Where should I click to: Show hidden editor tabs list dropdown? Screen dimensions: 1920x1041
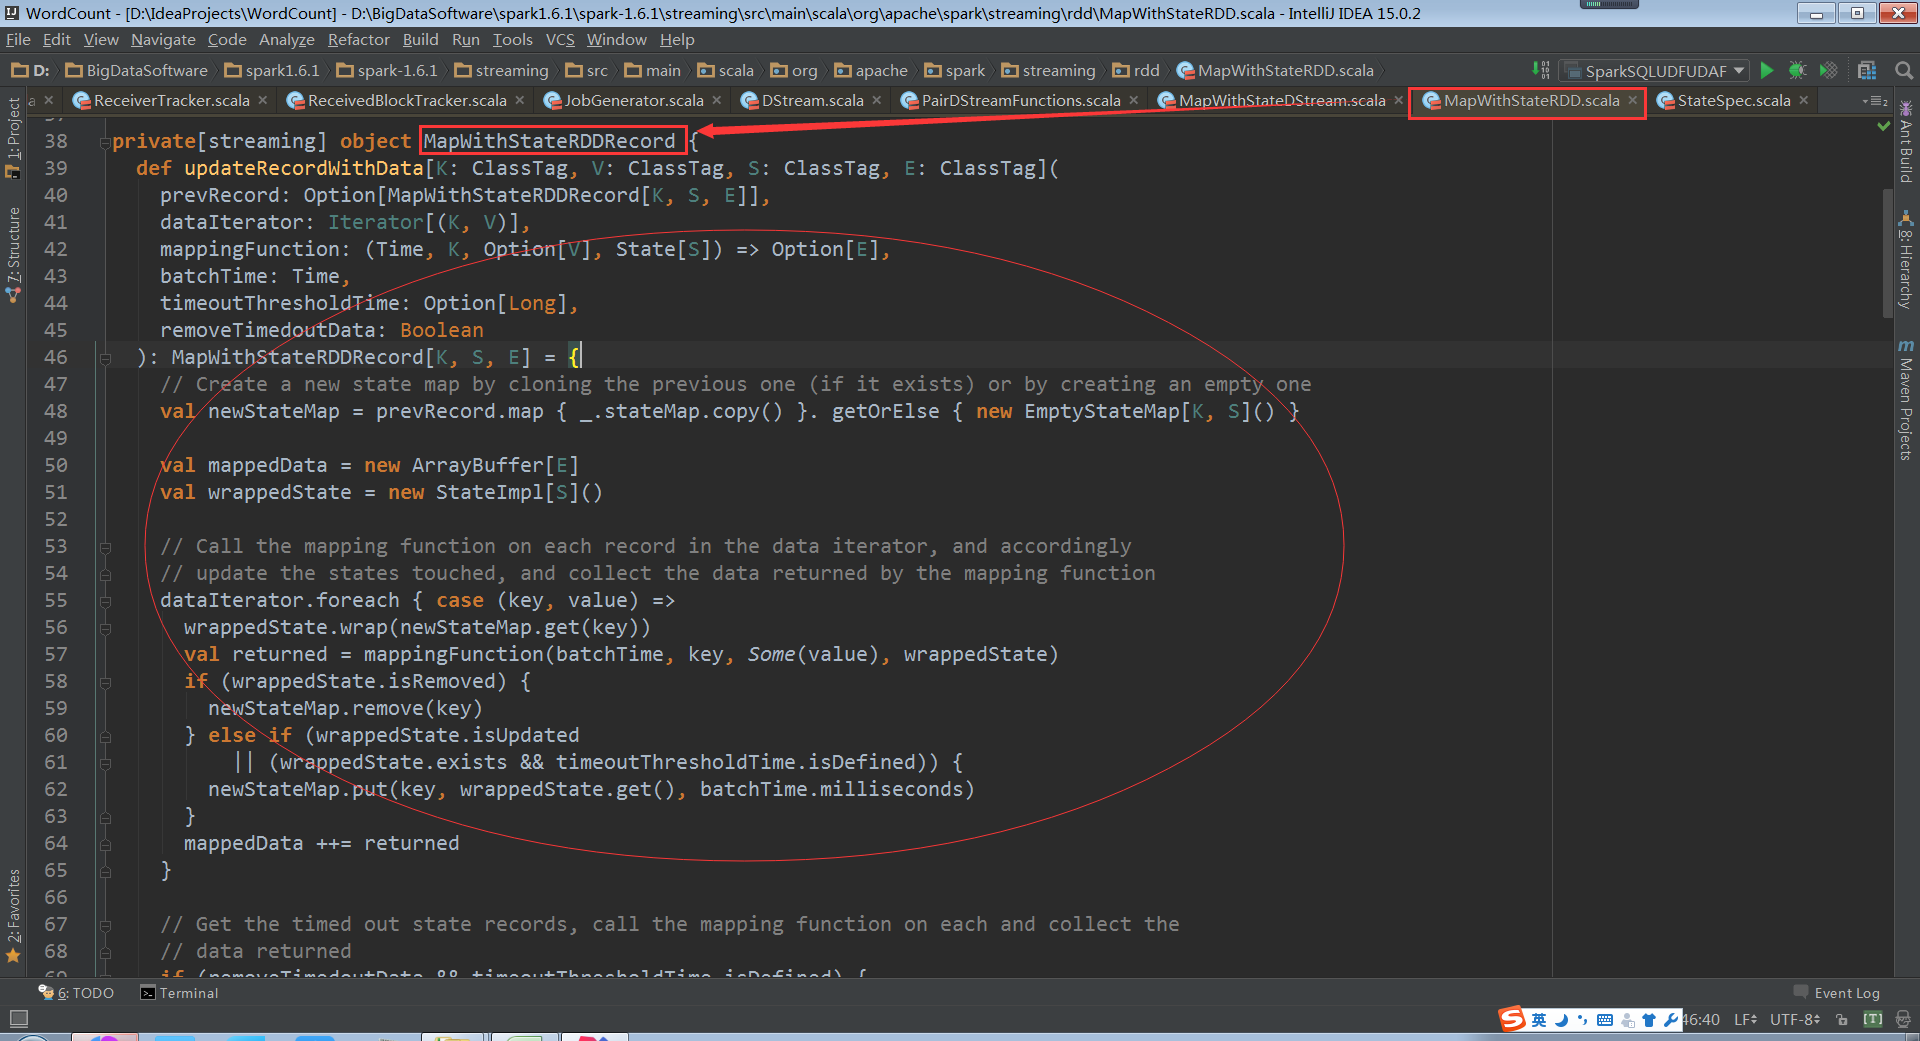click(1875, 101)
